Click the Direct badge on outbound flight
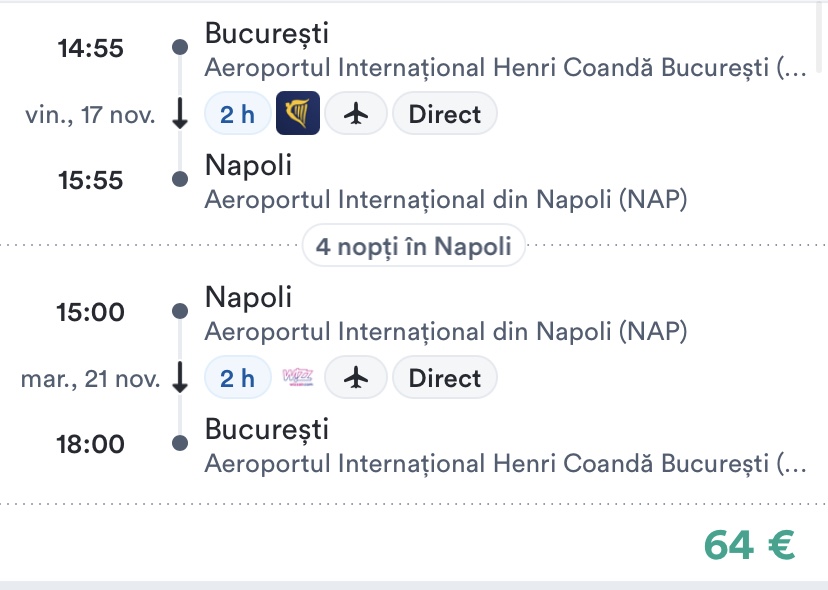Screen dimensions: 828x590 pos(445,114)
